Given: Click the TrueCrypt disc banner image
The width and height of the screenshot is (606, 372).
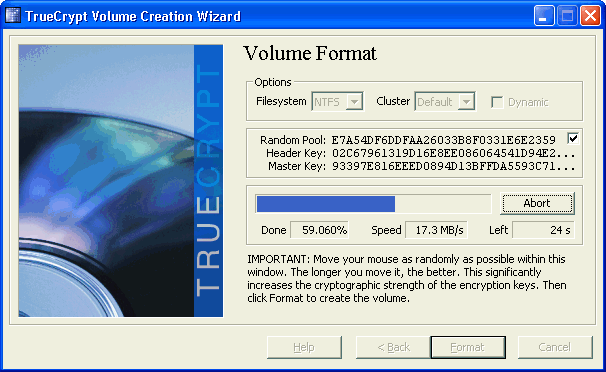Looking at the screenshot, I should point(121,181).
